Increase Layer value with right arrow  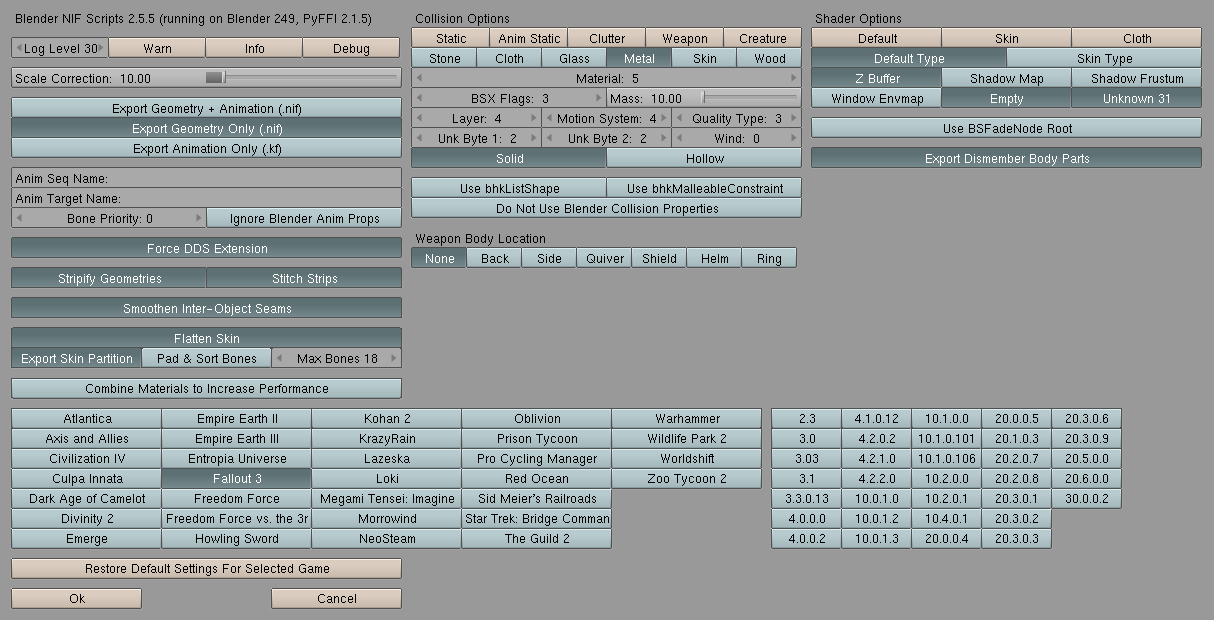point(533,118)
